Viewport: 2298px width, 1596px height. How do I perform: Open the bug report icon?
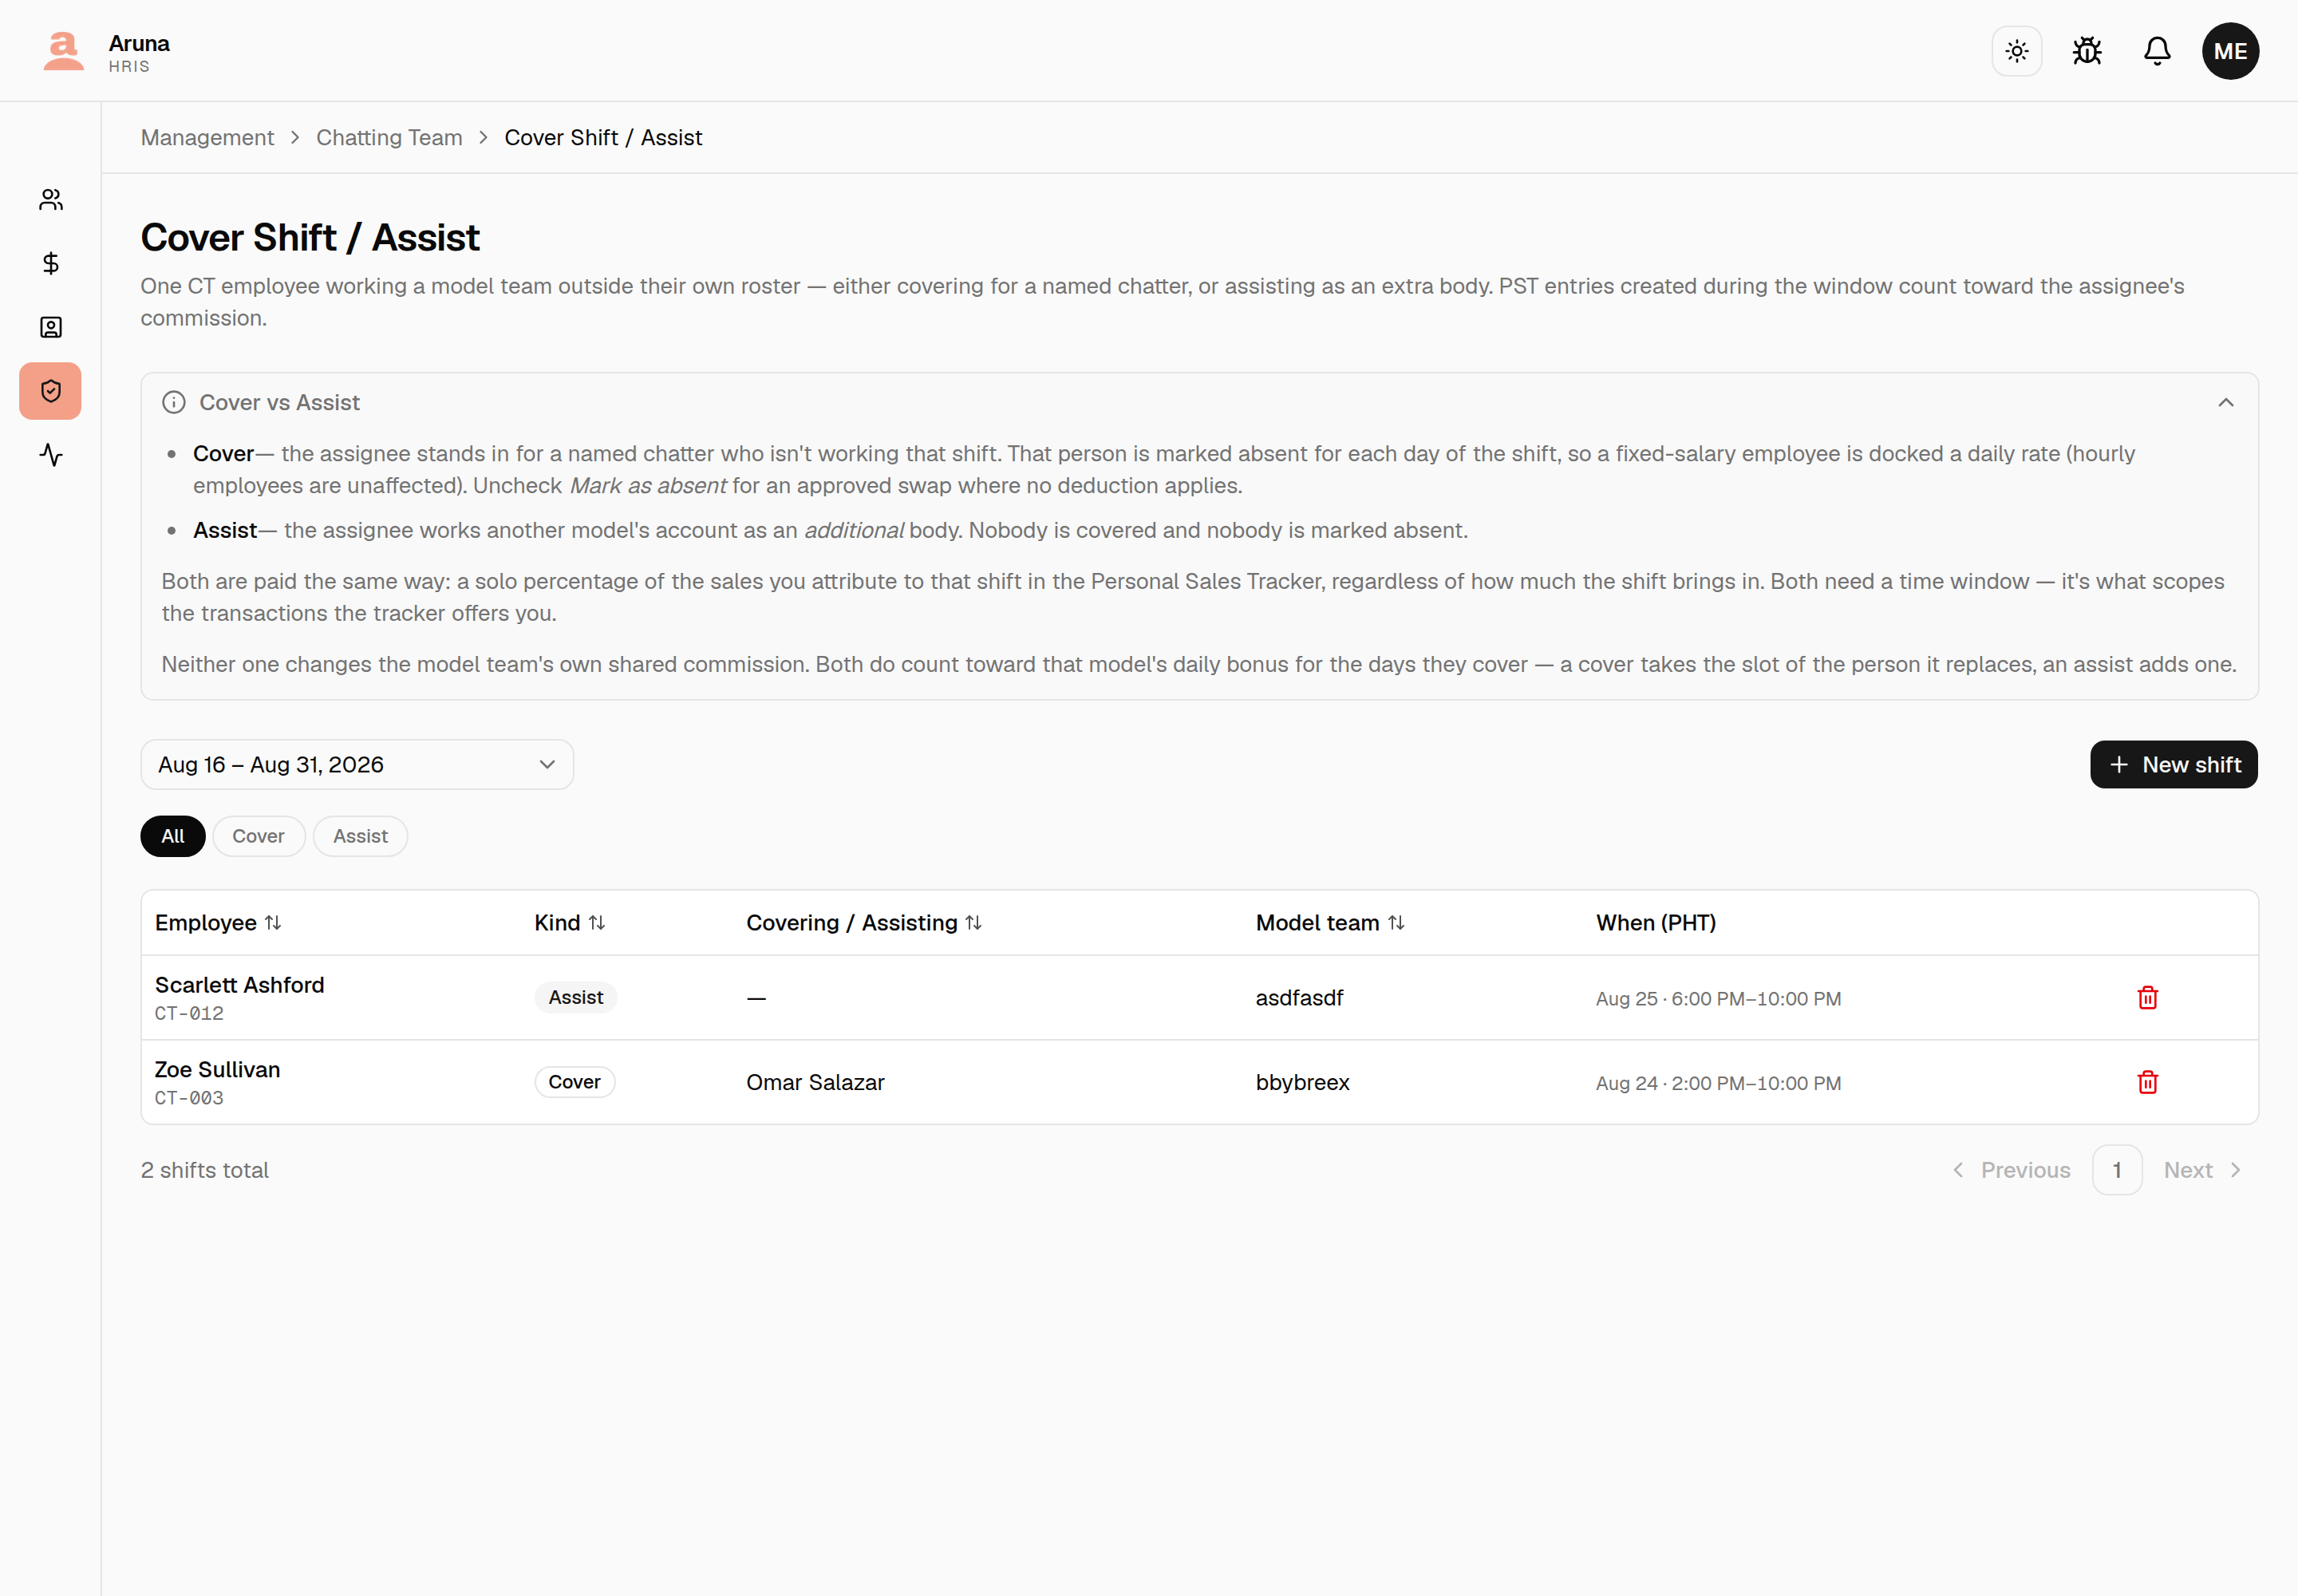click(2087, 51)
